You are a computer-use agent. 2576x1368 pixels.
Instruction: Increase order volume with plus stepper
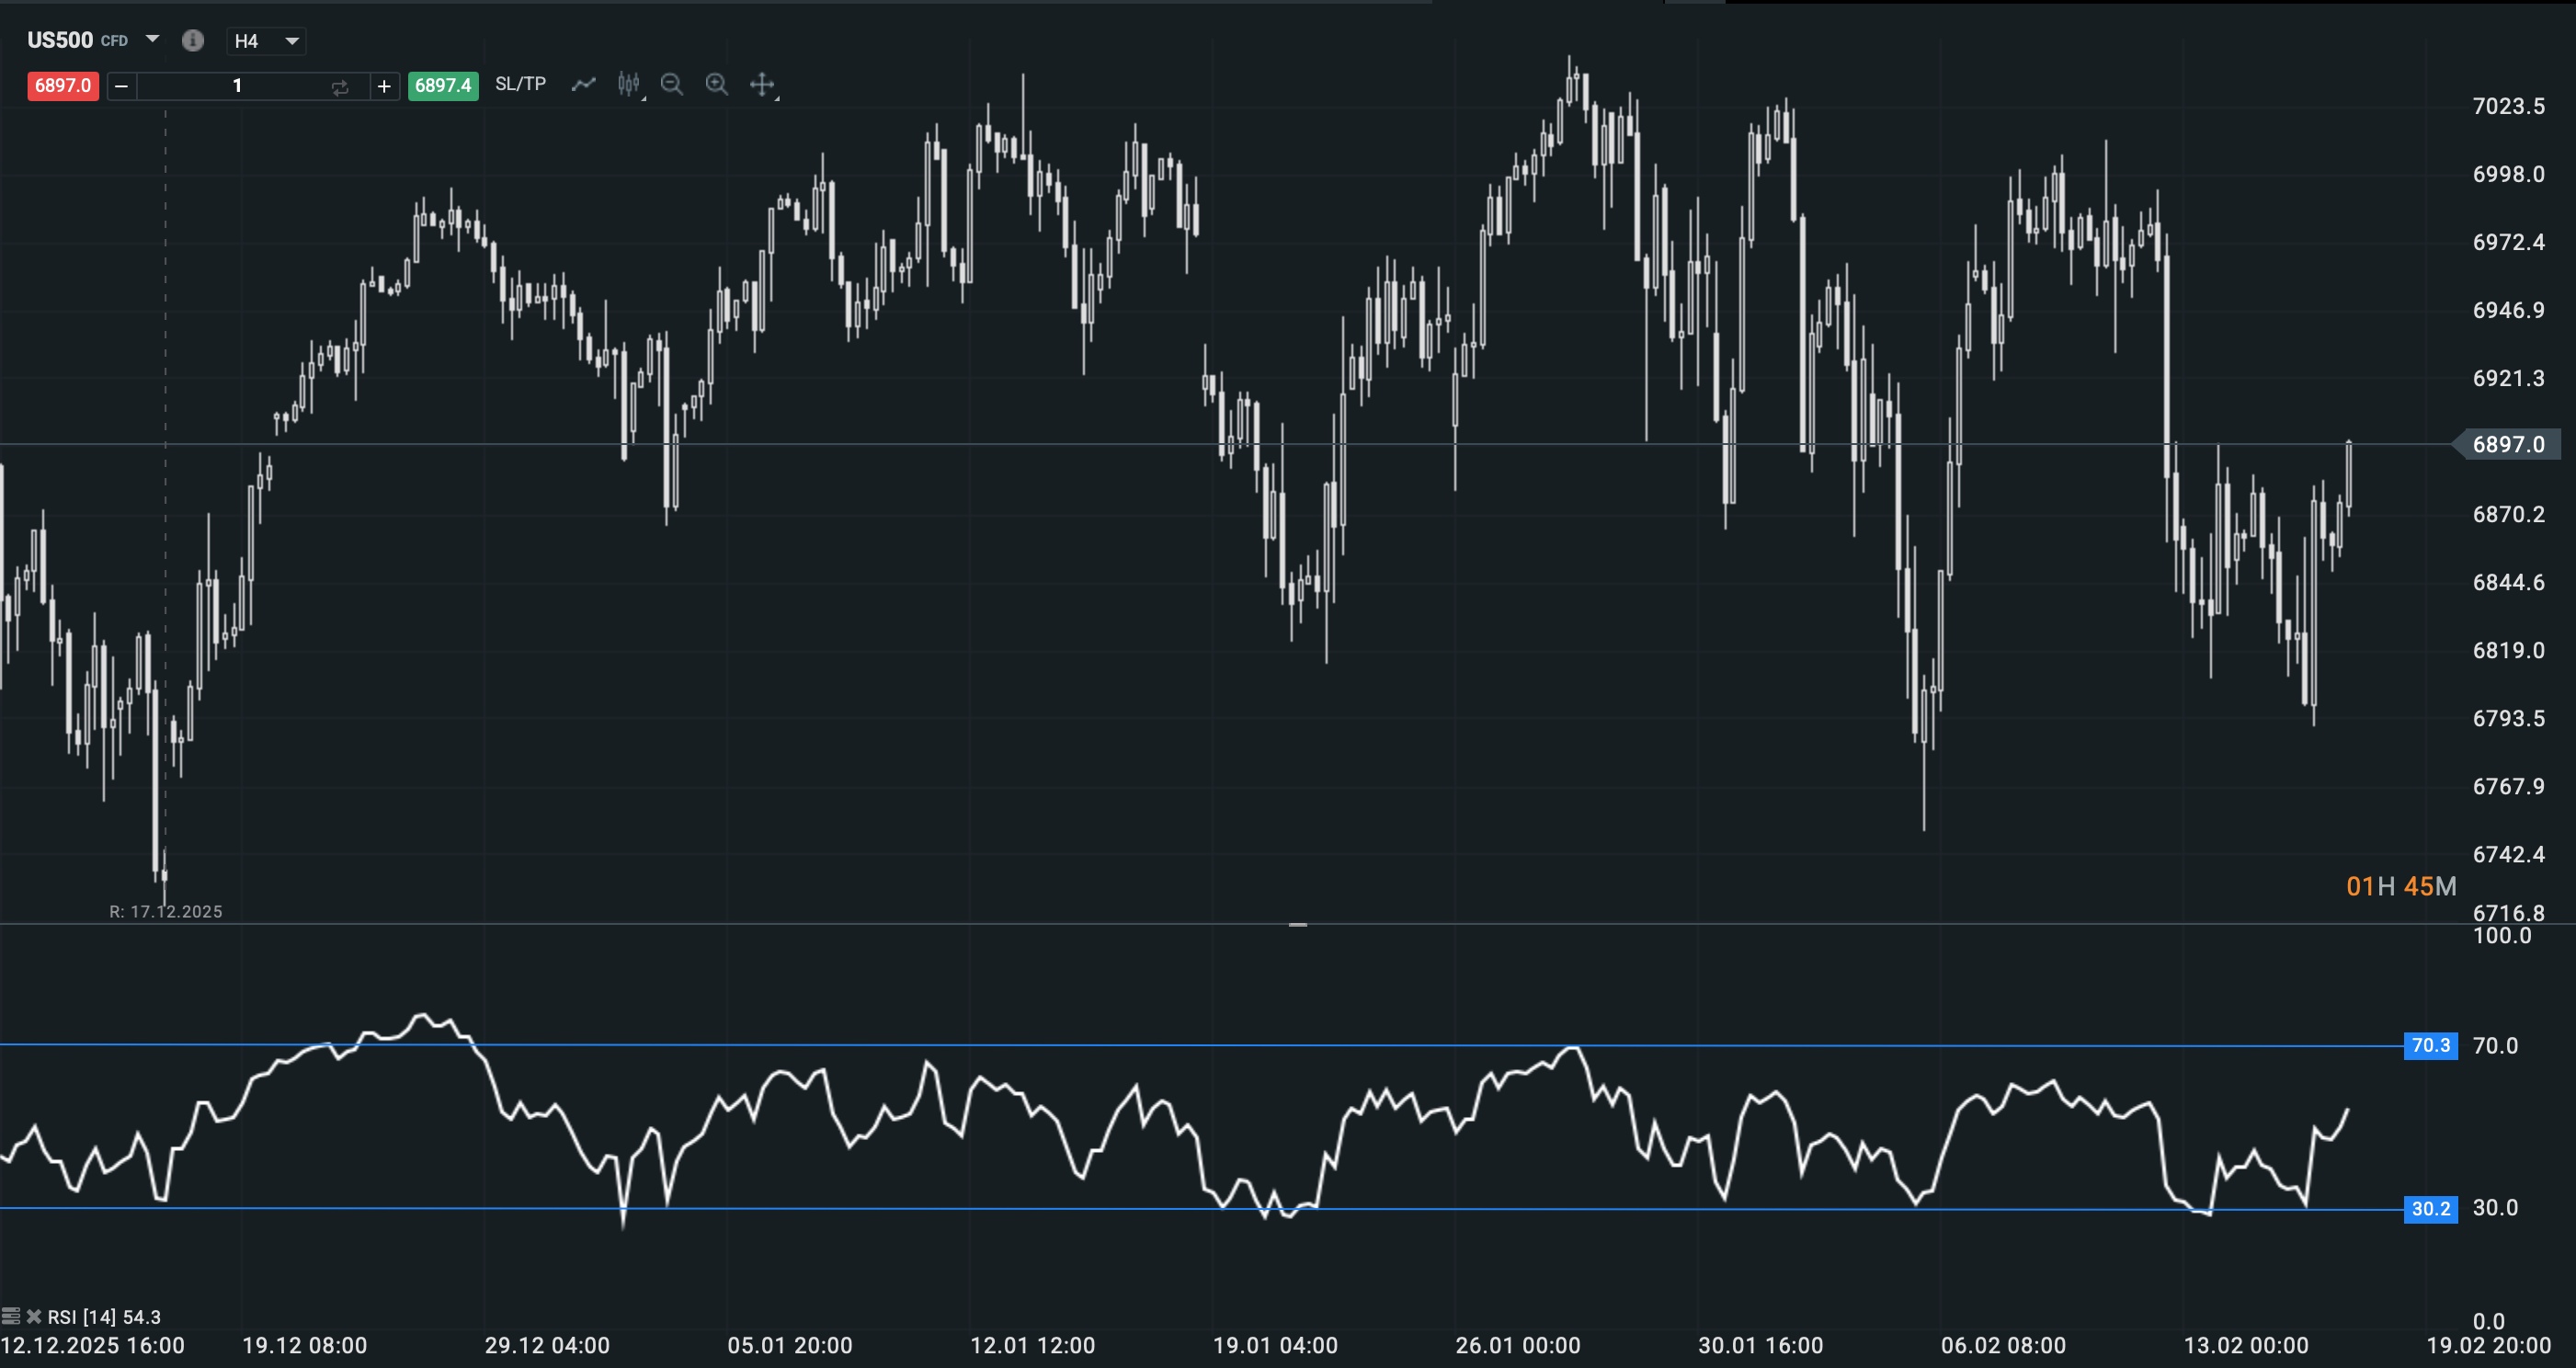[x=385, y=86]
